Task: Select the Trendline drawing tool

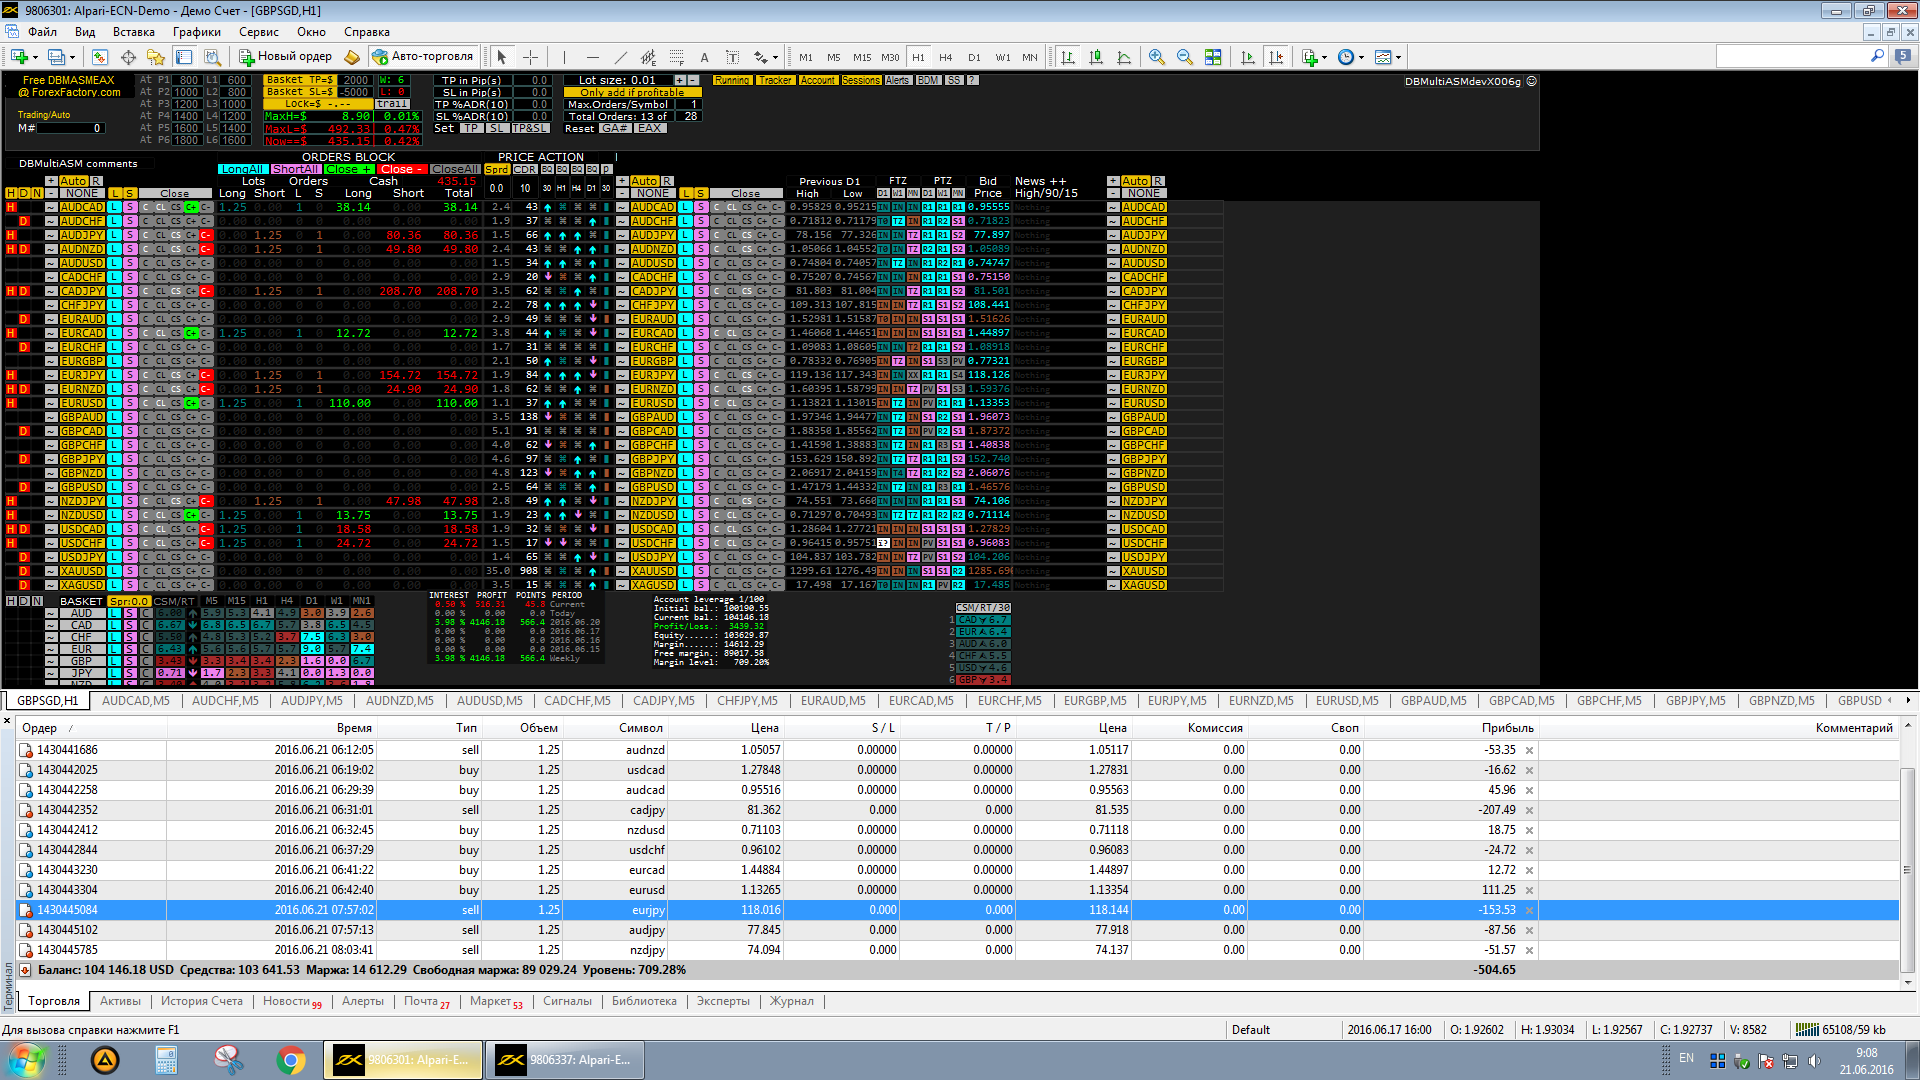Action: pos(620,57)
